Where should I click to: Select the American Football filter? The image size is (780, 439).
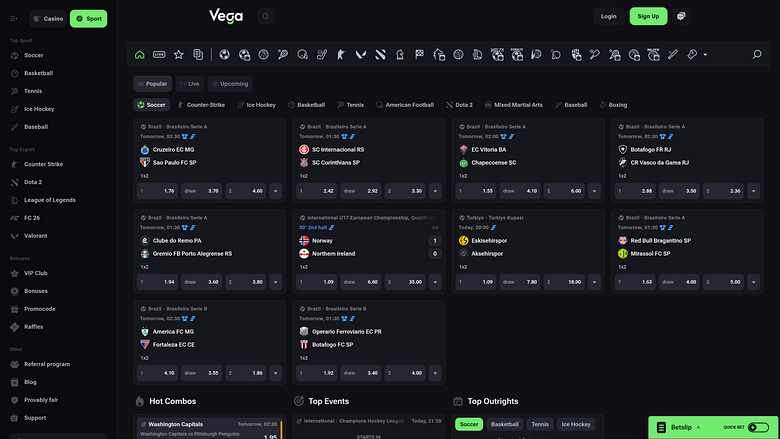tap(405, 105)
